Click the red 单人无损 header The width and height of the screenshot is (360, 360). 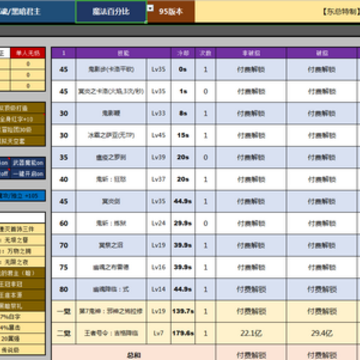click(x=28, y=53)
